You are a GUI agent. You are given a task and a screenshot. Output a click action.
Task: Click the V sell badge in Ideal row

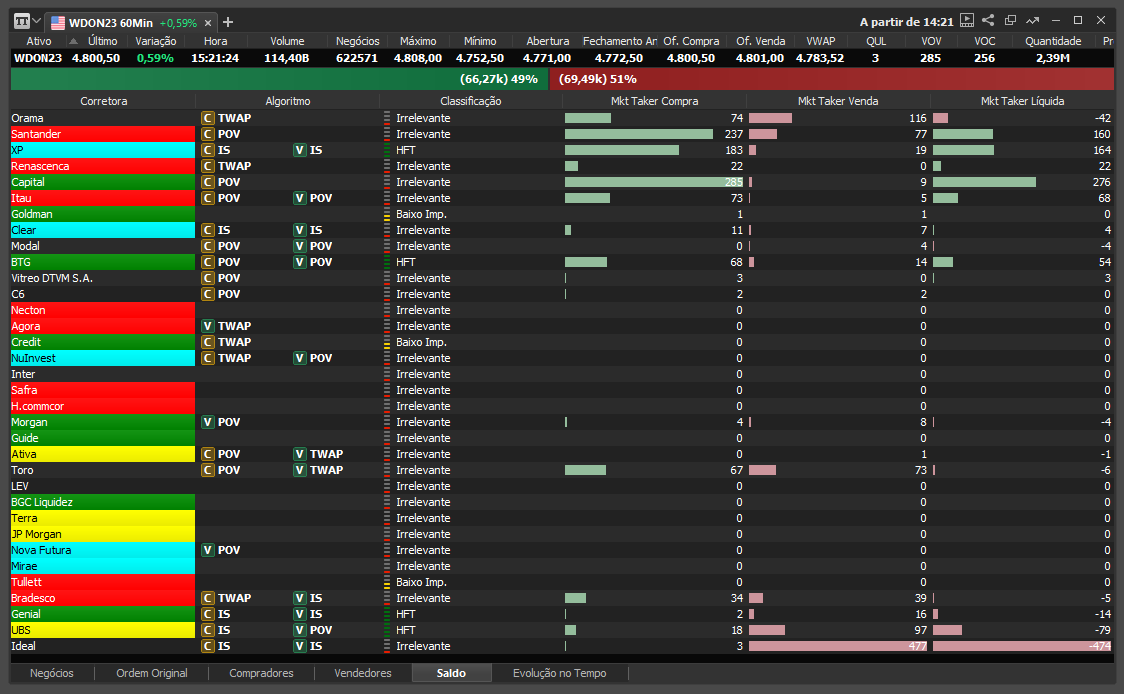click(300, 646)
